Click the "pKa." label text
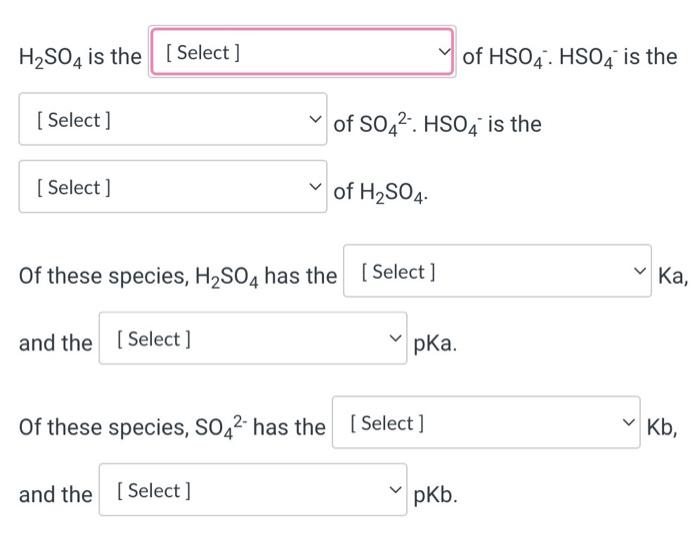700x556 pixels. coord(435,345)
